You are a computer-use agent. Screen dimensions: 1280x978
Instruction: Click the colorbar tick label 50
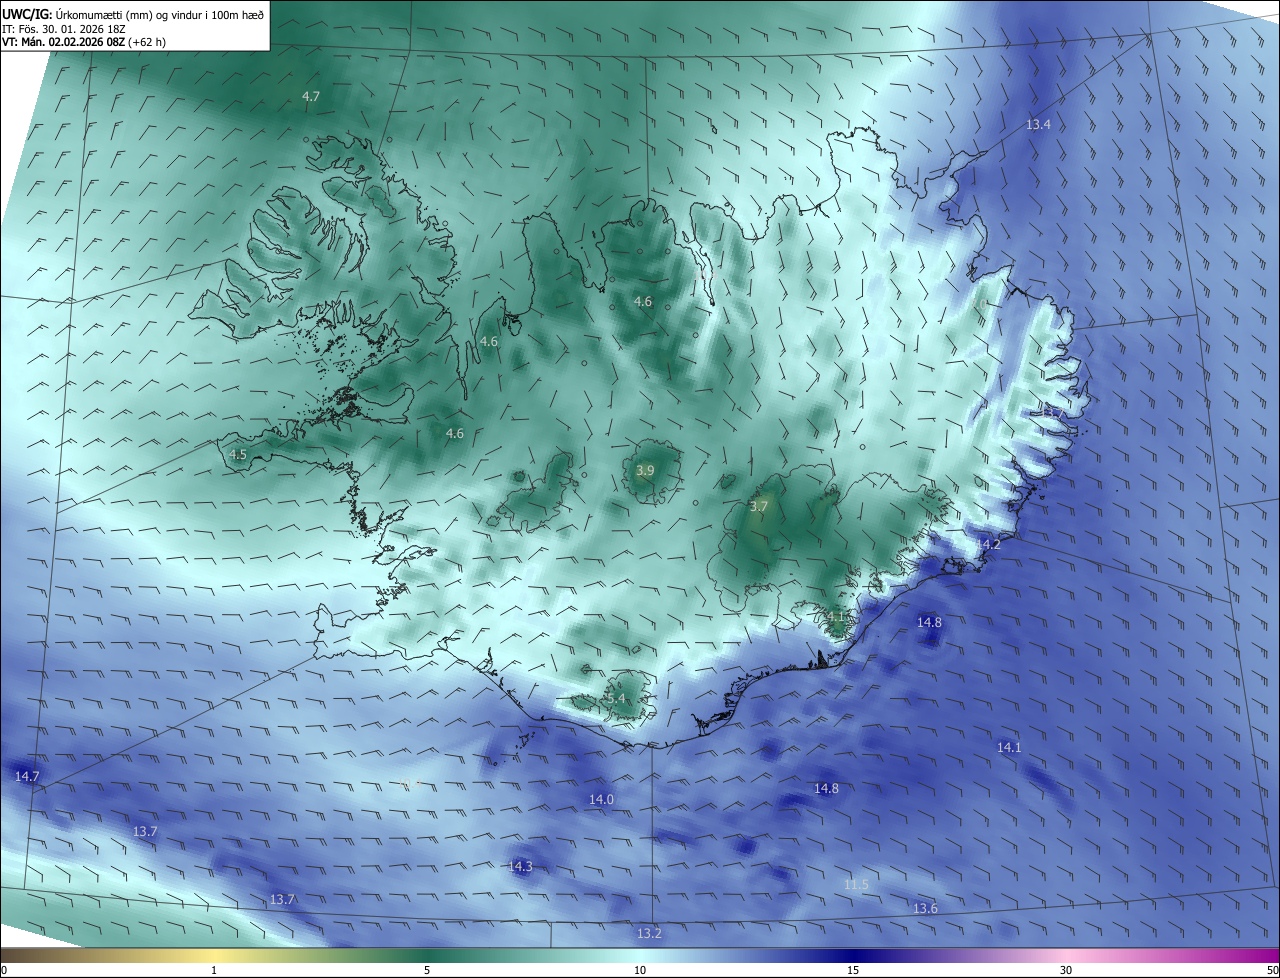click(1272, 970)
